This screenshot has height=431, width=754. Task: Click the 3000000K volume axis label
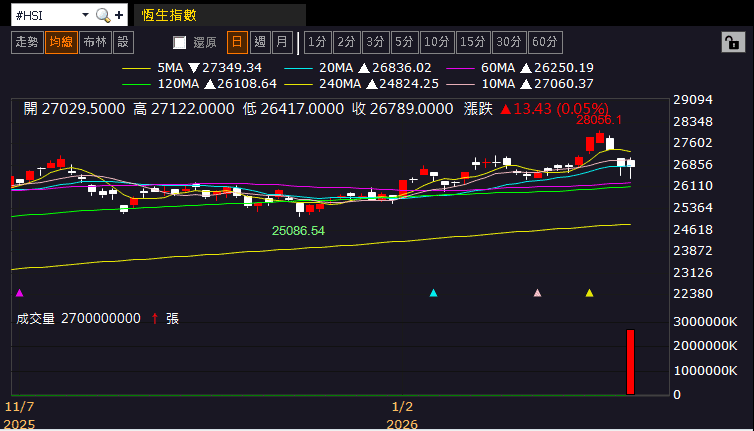[705, 322]
